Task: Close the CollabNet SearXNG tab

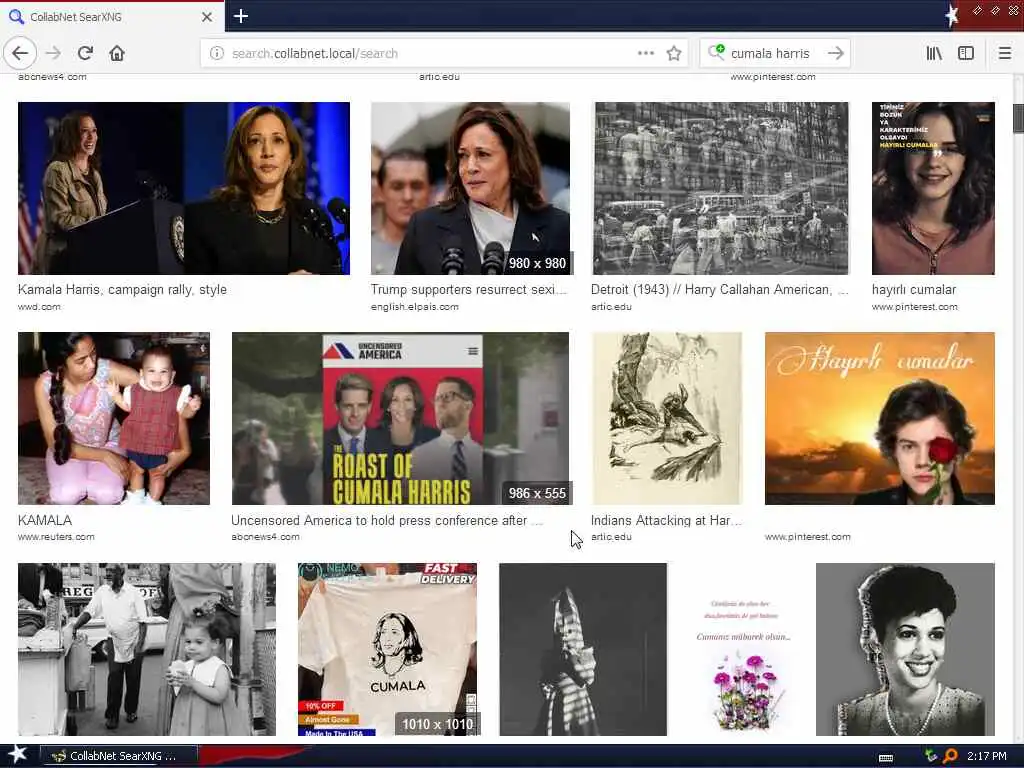Action: coord(206,17)
